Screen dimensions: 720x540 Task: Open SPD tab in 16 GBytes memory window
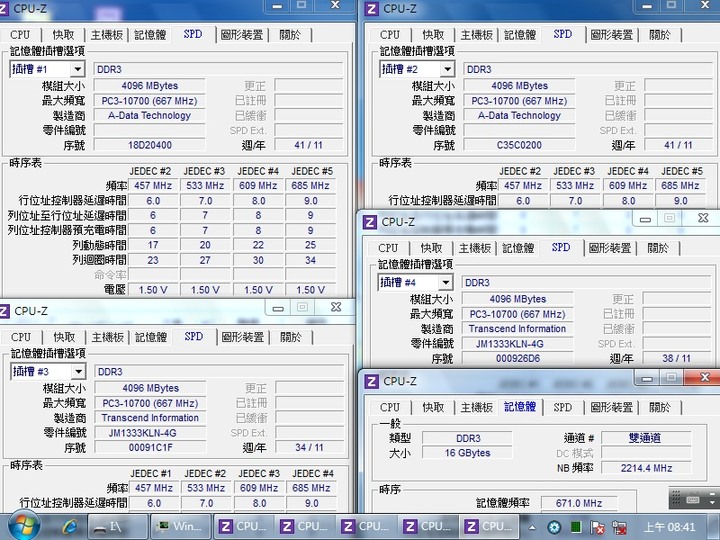click(562, 407)
